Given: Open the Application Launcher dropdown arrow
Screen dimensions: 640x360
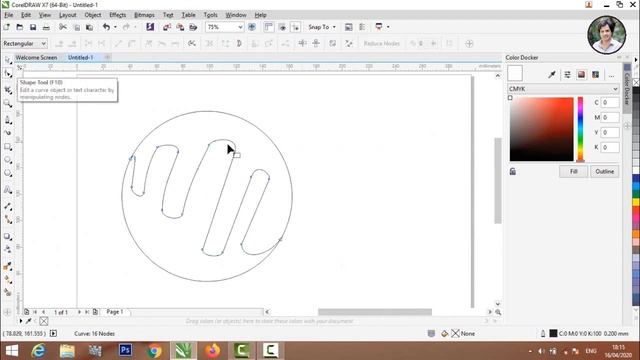Looking at the screenshot, I should (388, 27).
